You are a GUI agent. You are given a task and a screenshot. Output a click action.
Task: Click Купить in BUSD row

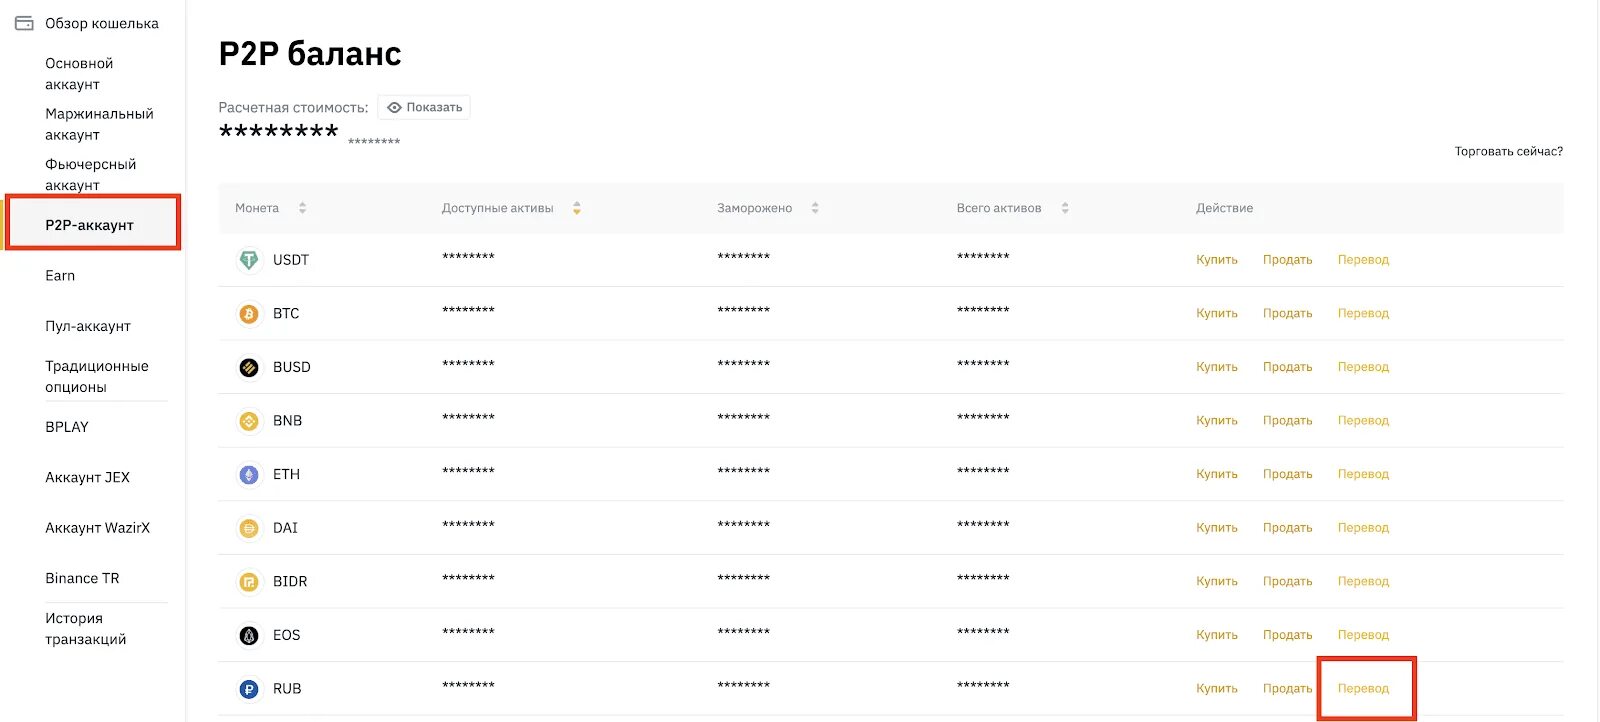(x=1217, y=367)
